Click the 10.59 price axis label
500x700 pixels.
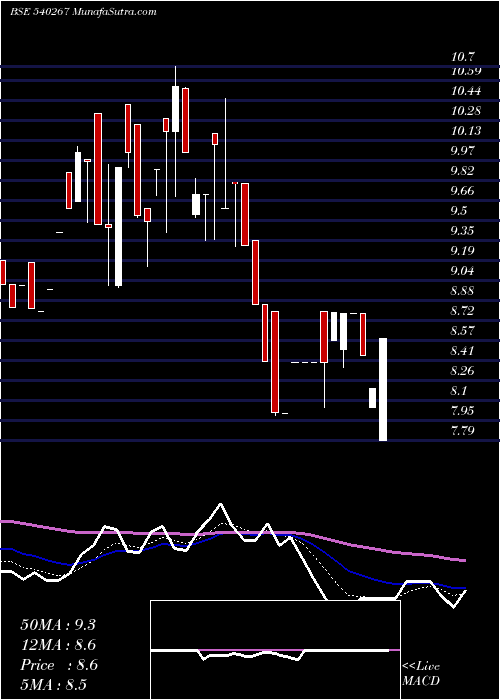click(x=466, y=71)
